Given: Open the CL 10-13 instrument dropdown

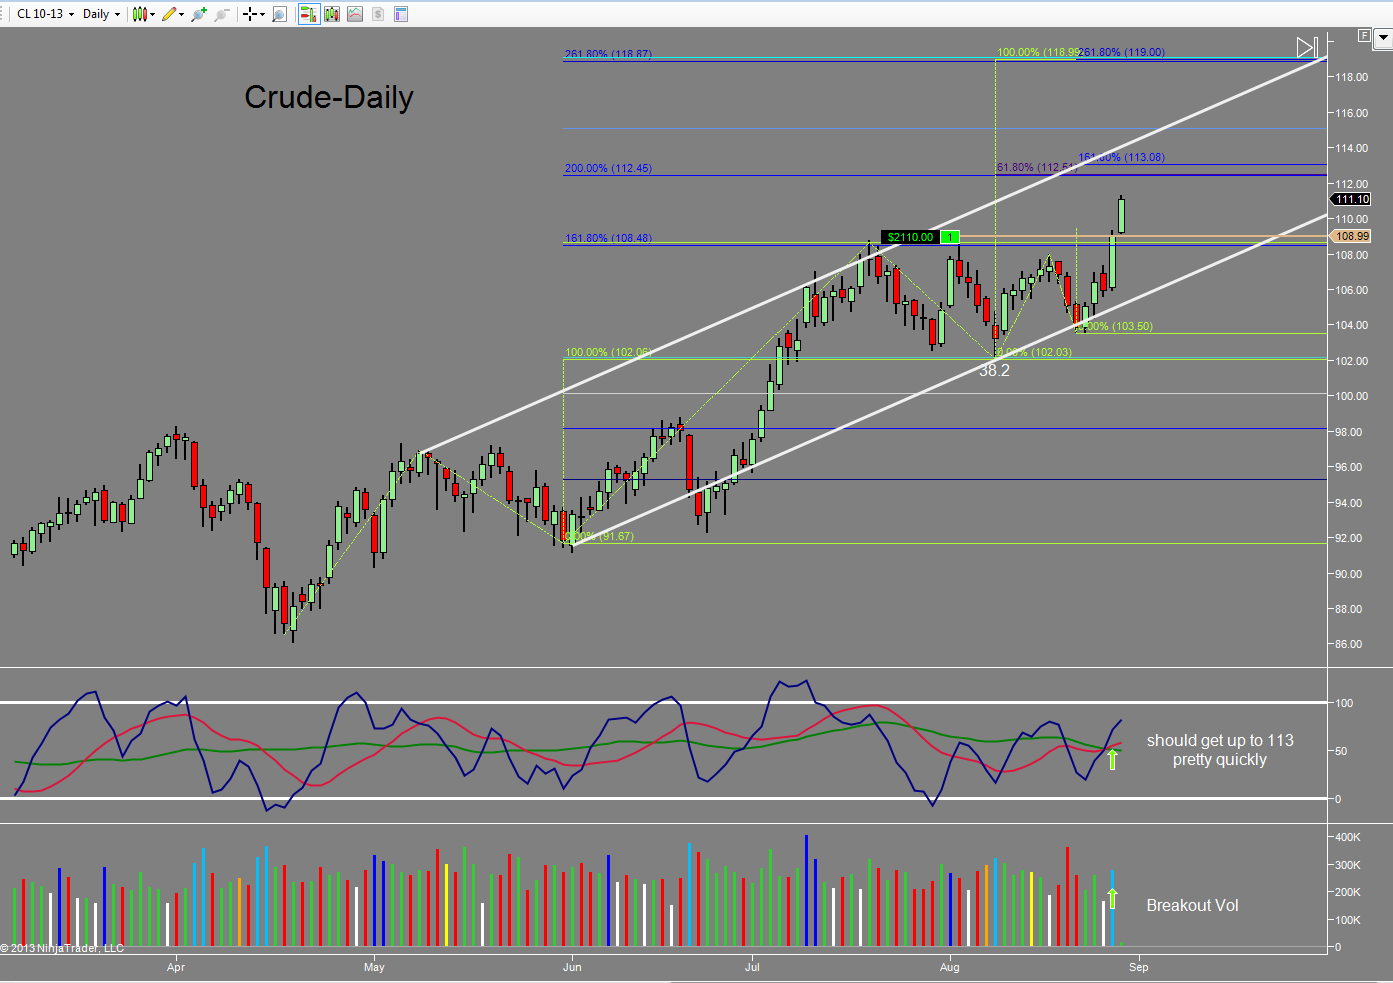Looking at the screenshot, I should tap(45, 14).
